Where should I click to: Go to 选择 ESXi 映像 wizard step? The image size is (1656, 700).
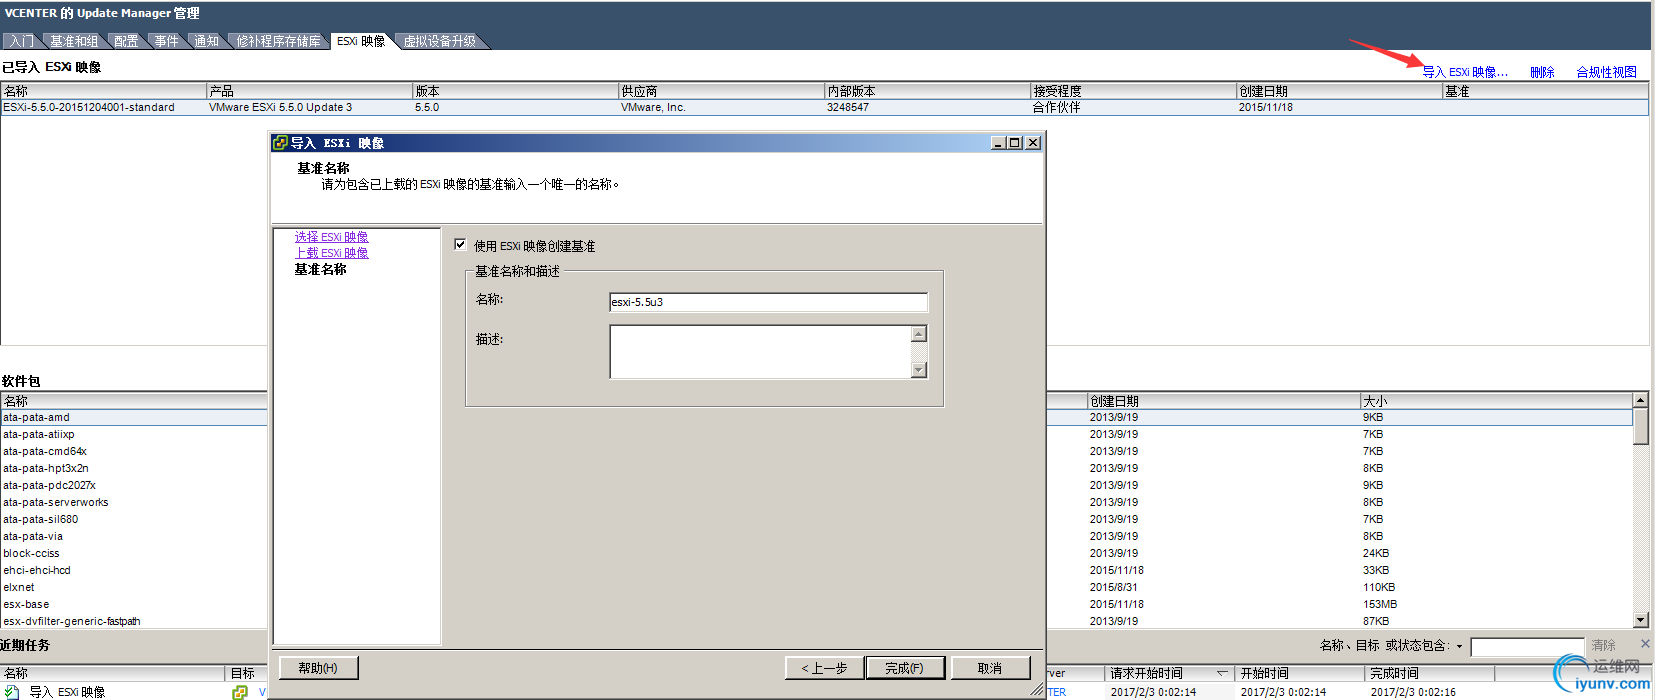click(331, 237)
